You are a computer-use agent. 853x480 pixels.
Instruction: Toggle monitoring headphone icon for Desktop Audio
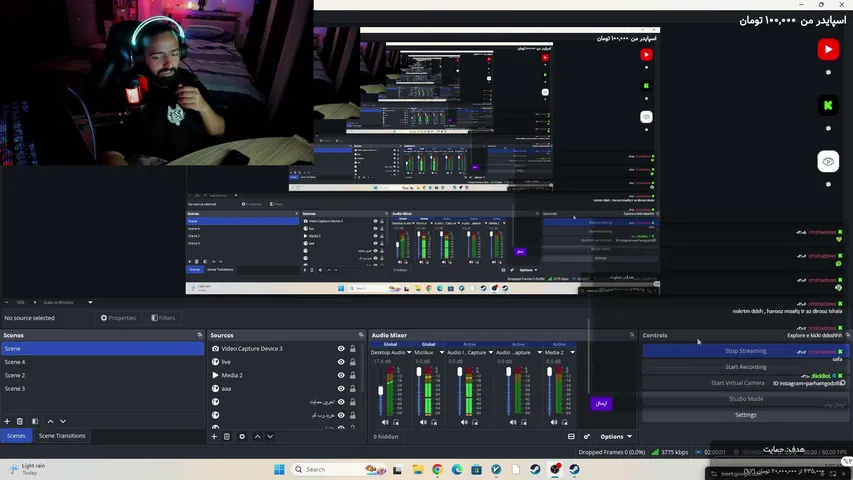click(x=396, y=422)
